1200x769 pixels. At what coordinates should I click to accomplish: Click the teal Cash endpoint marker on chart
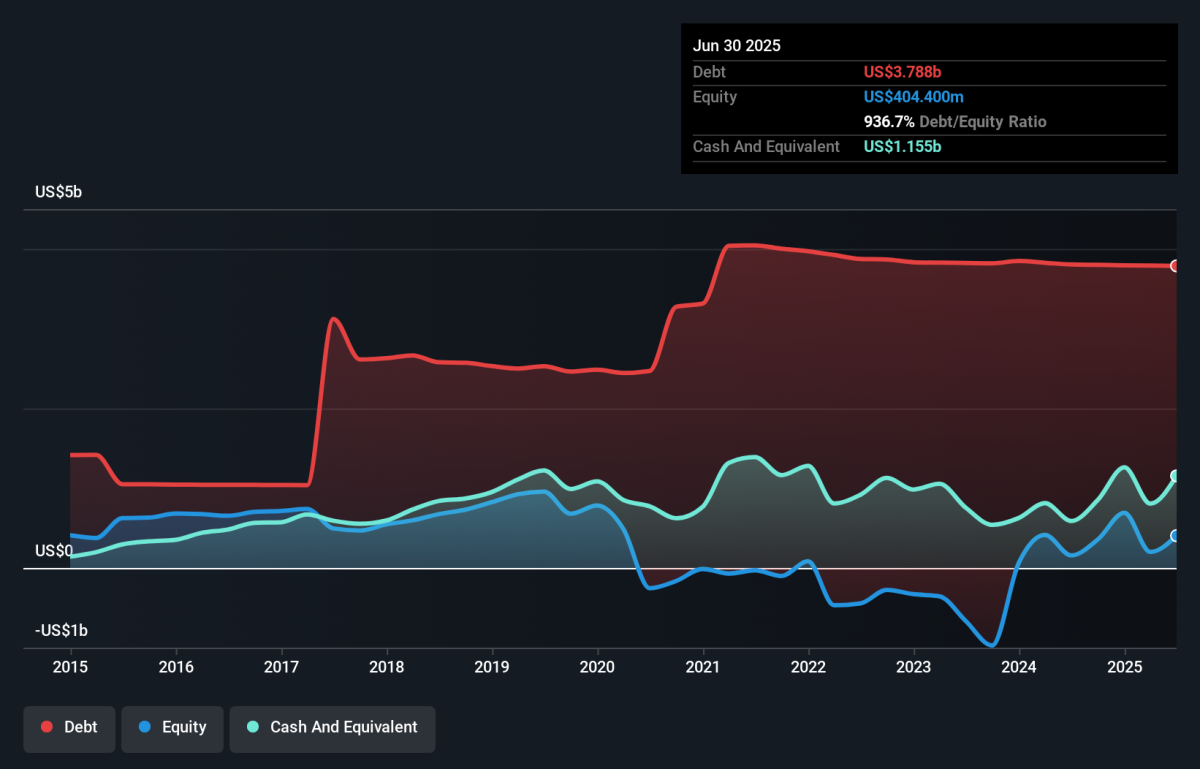tap(1175, 476)
